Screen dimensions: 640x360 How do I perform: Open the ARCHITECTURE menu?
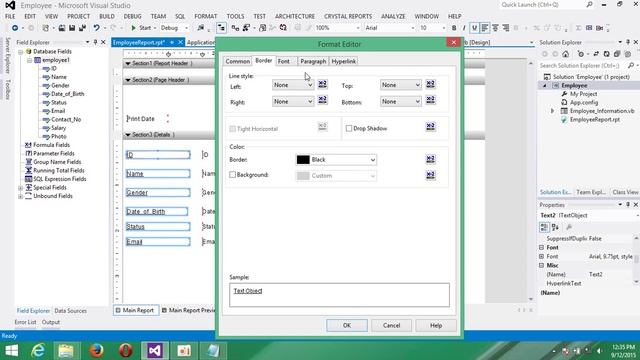tap(295, 16)
